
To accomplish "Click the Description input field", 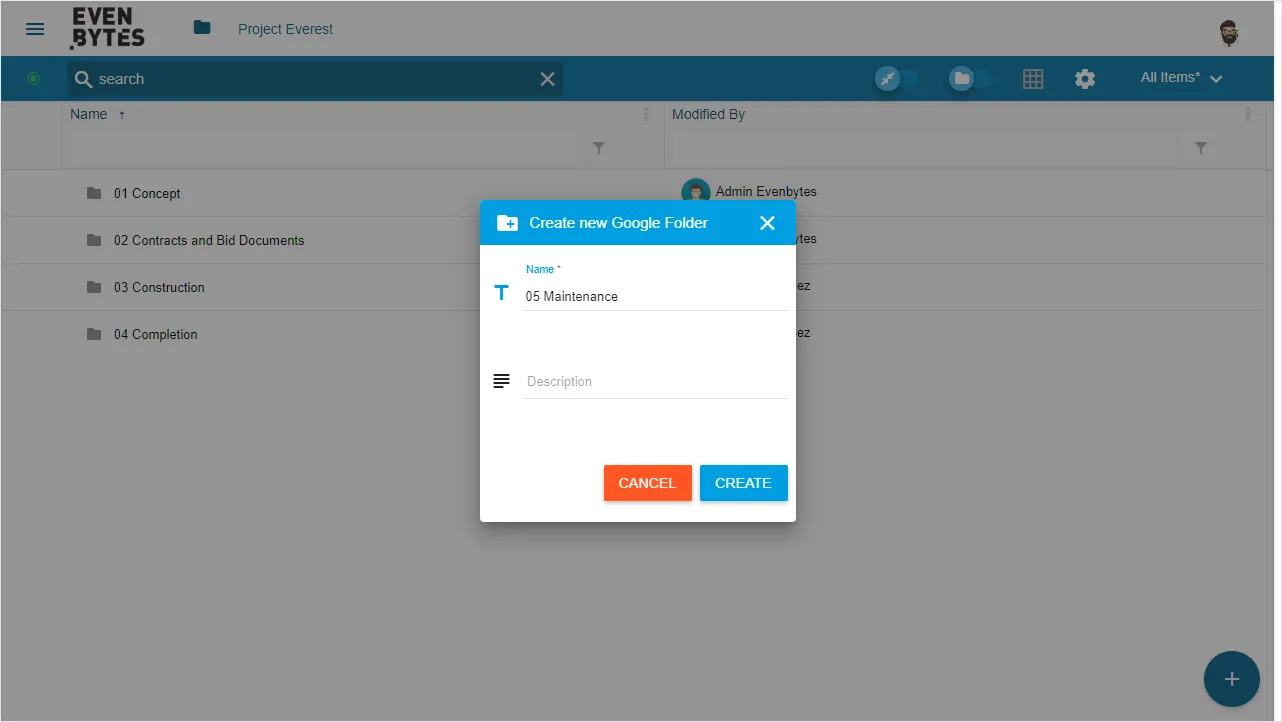I will (656, 382).
